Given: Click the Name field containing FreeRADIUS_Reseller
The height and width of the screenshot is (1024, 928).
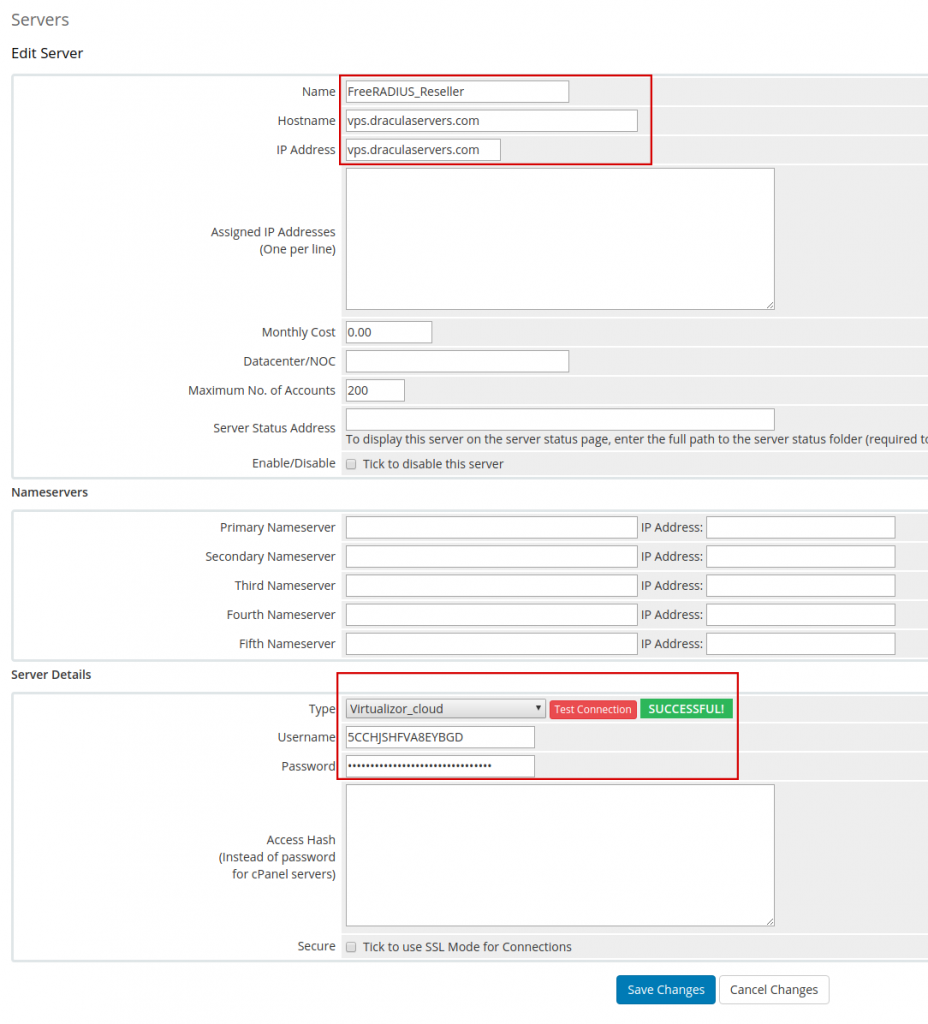Looking at the screenshot, I should [x=457, y=91].
